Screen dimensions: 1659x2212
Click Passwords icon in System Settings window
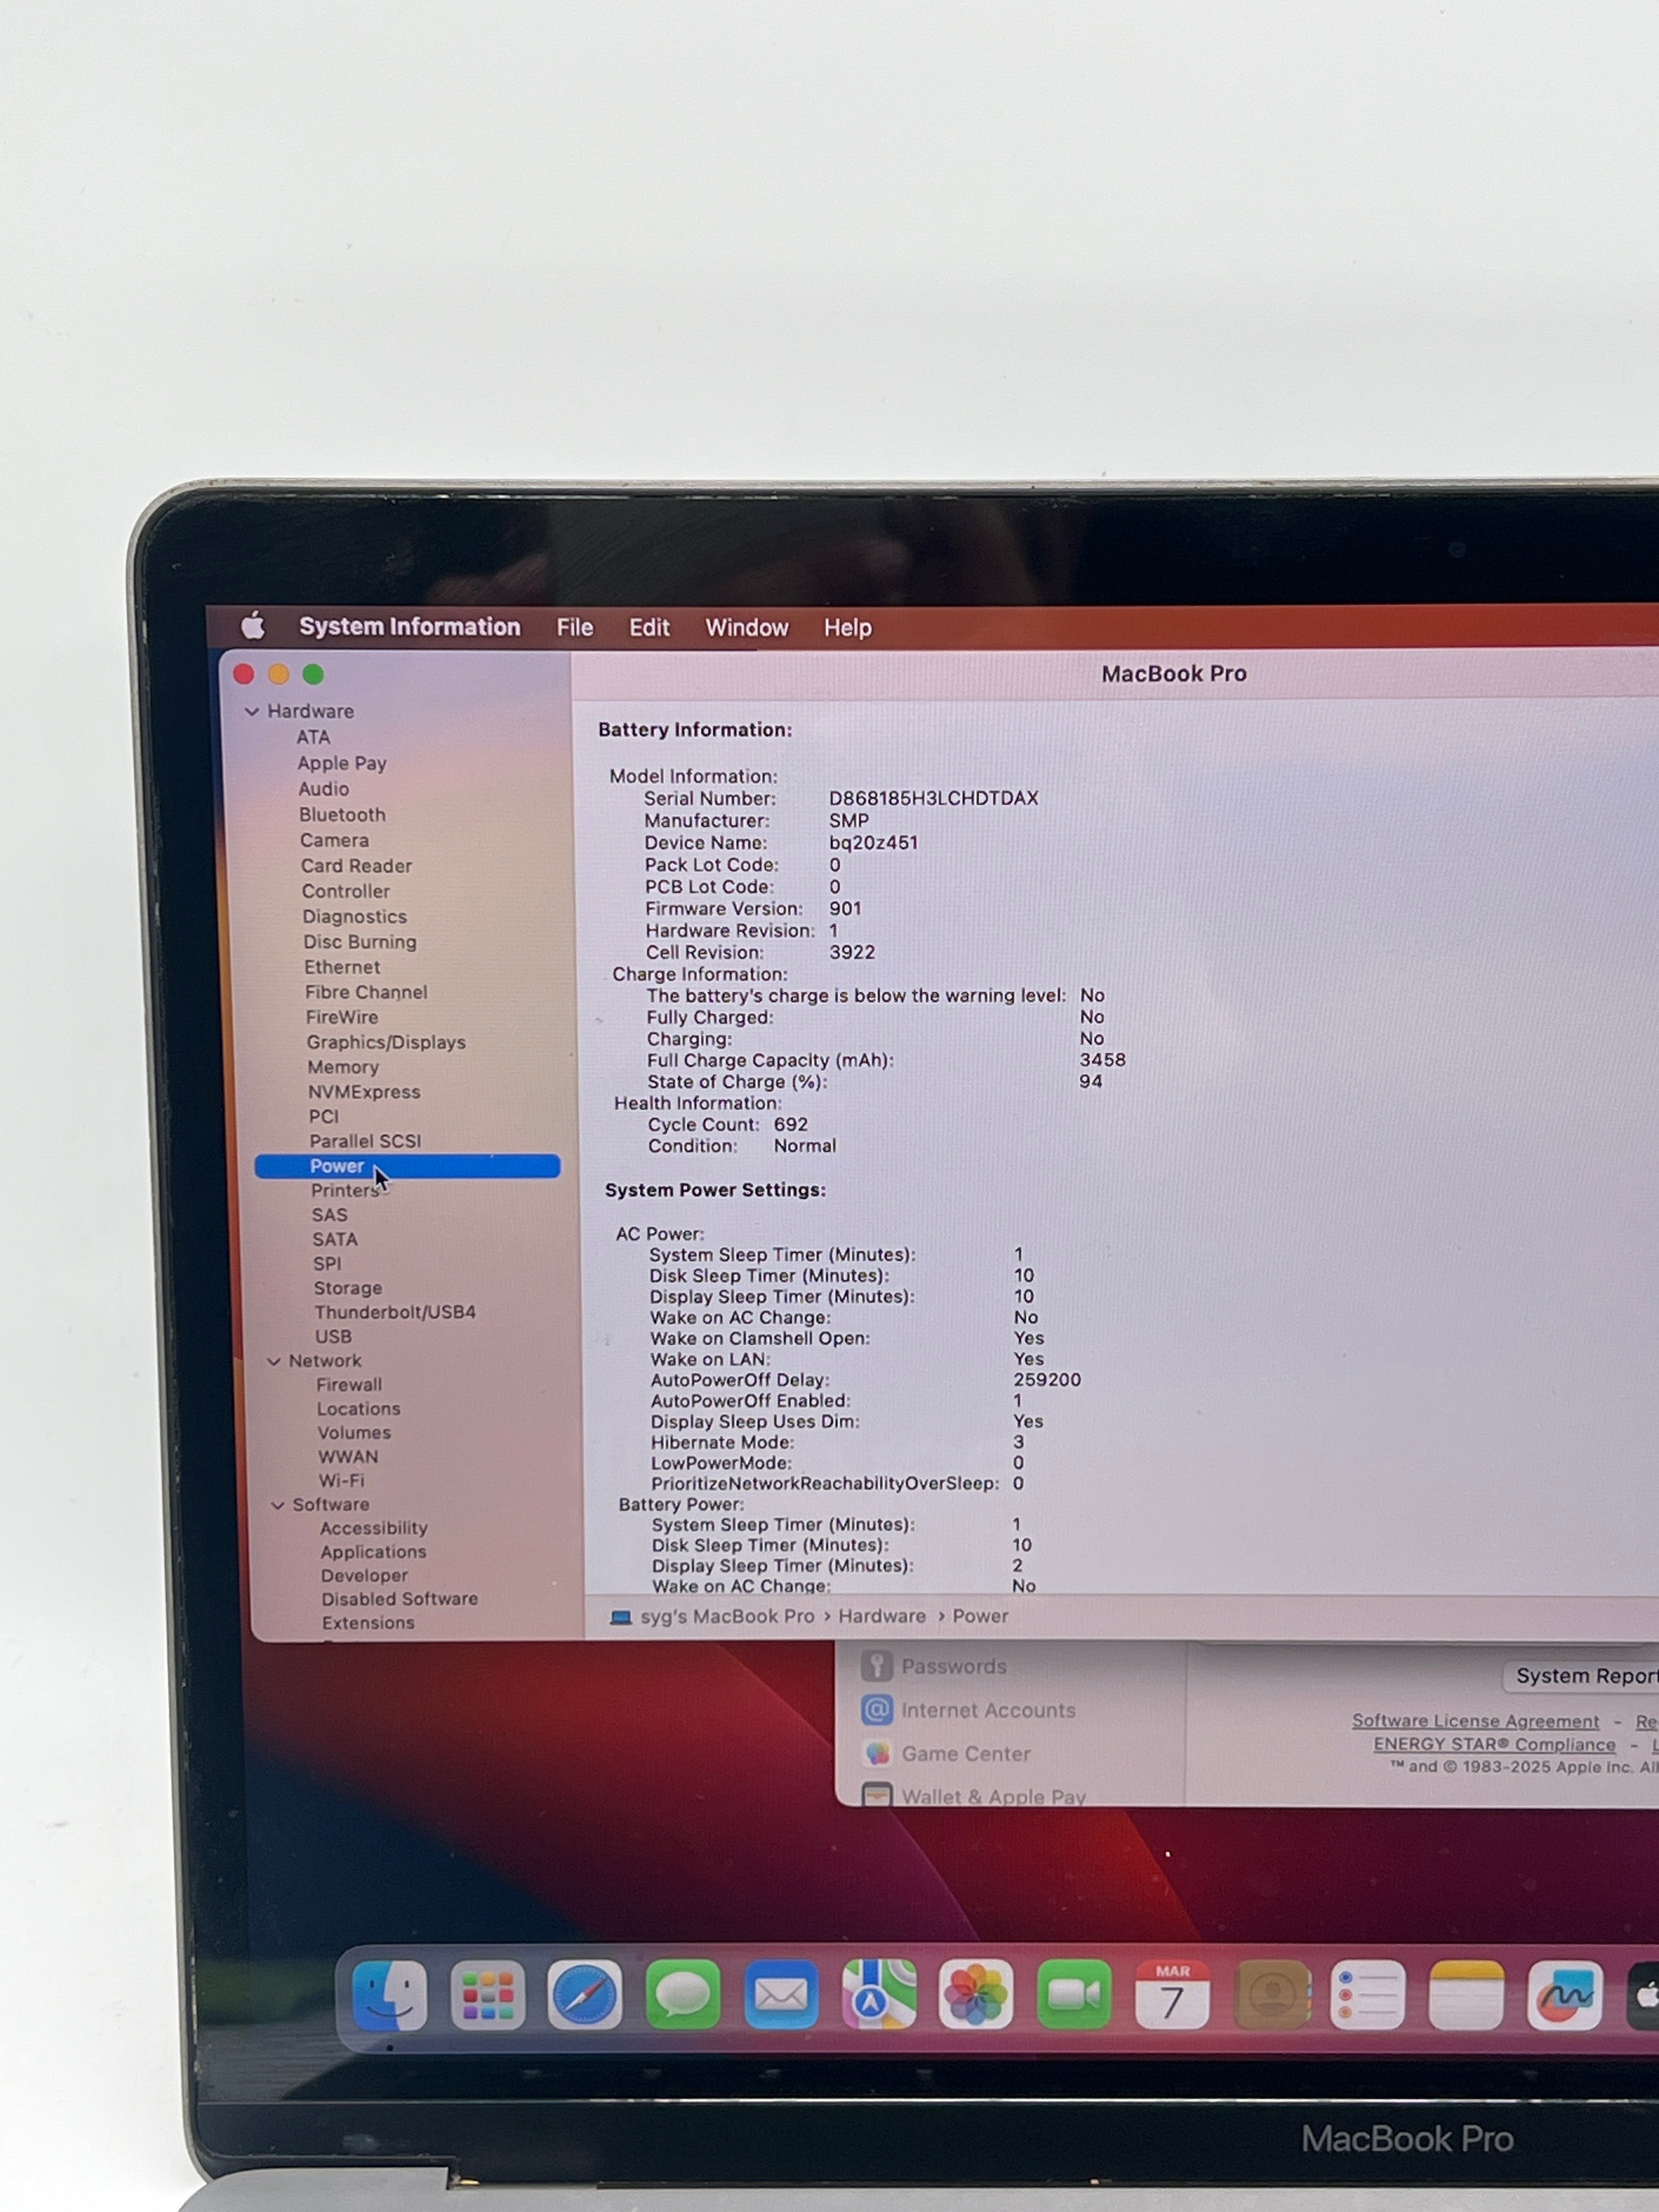[877, 1666]
